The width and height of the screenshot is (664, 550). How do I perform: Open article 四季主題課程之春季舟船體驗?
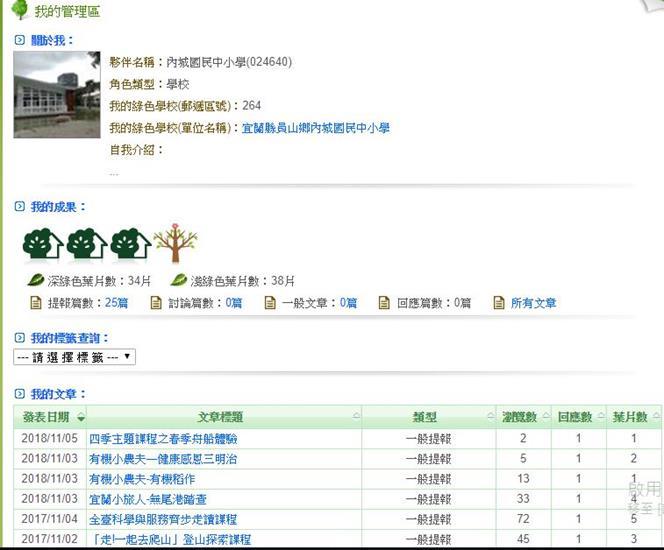[x=163, y=439]
